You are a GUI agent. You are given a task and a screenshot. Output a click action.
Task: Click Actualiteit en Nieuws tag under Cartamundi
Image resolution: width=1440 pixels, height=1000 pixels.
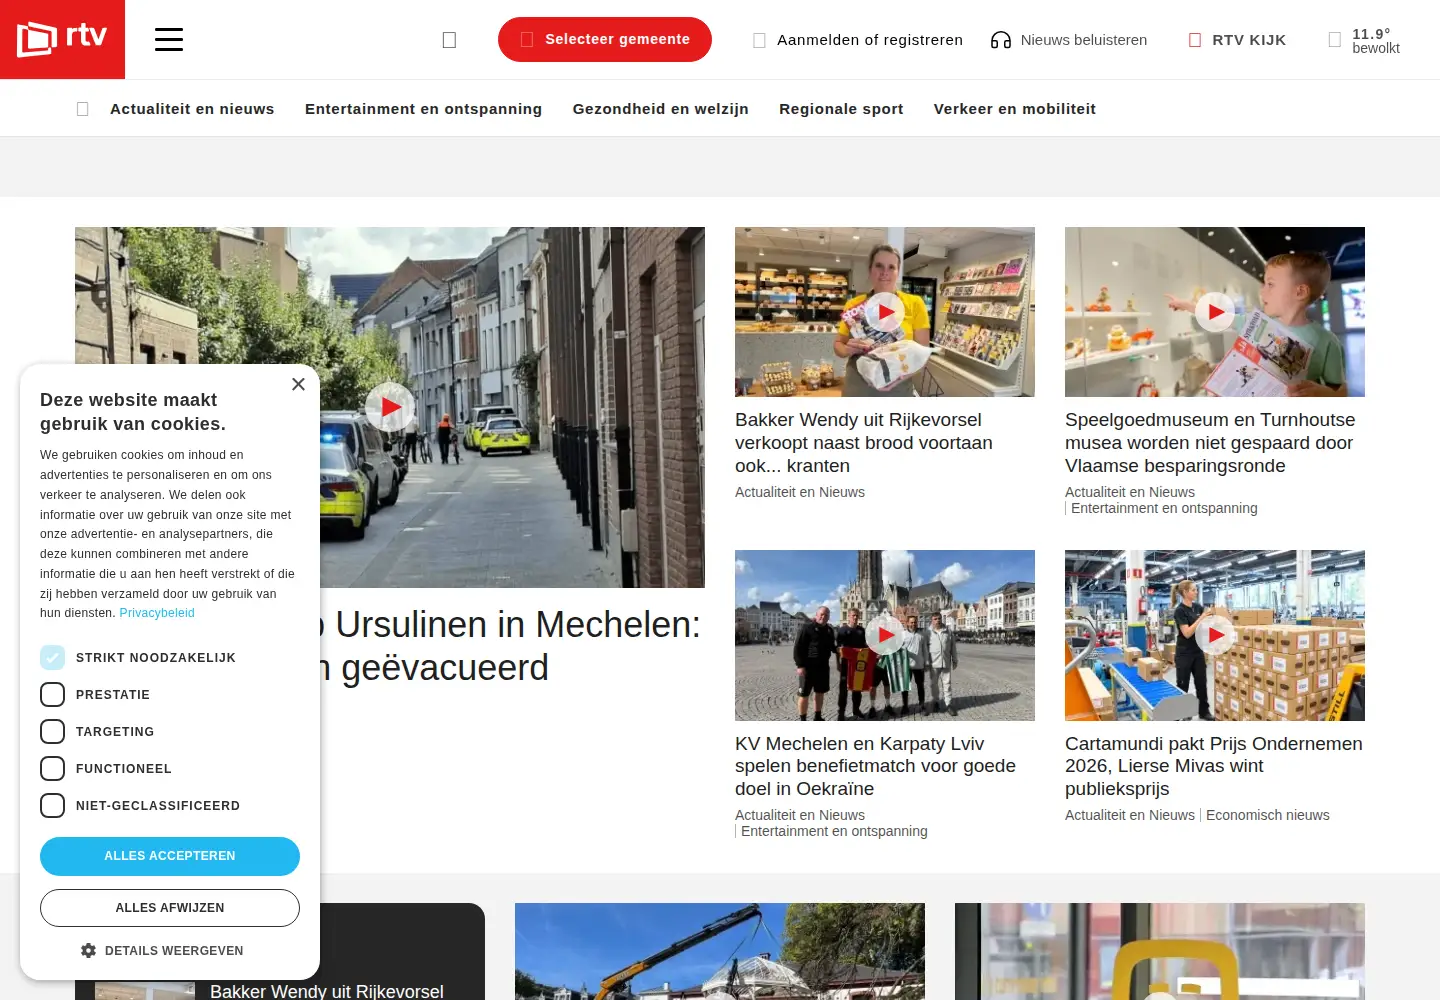tap(1130, 815)
